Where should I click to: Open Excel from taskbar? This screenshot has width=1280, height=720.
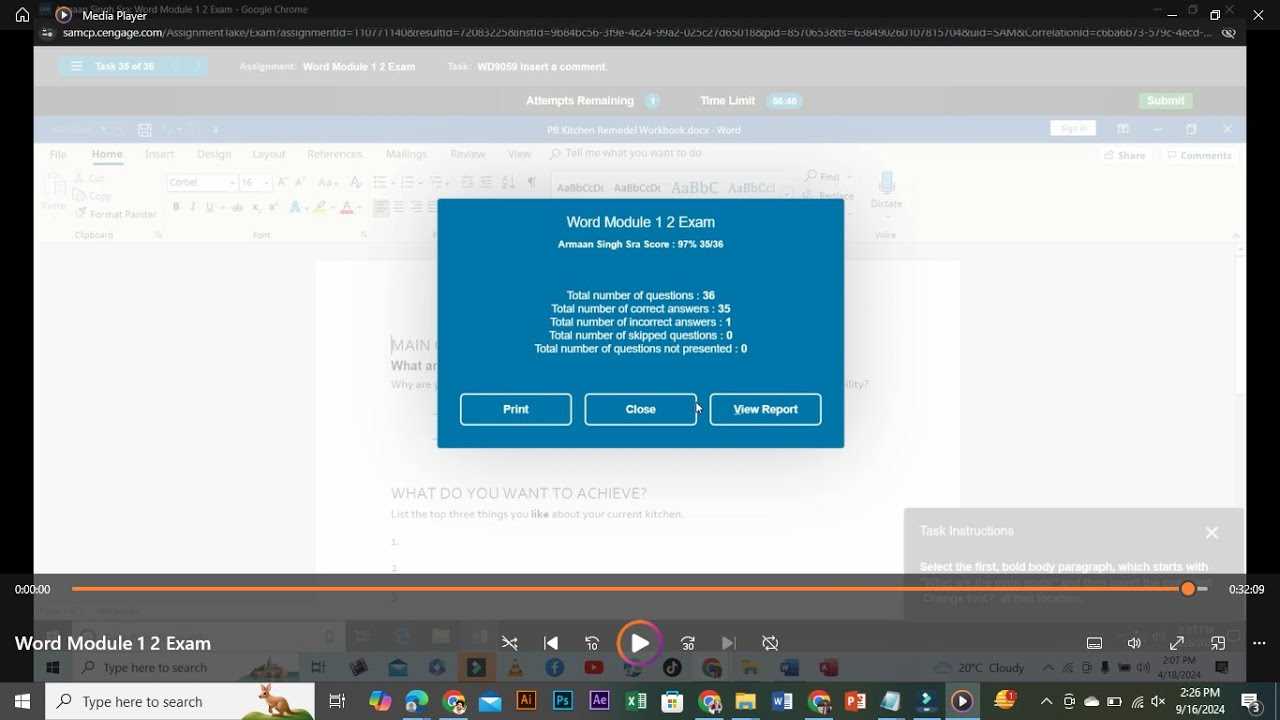636,701
